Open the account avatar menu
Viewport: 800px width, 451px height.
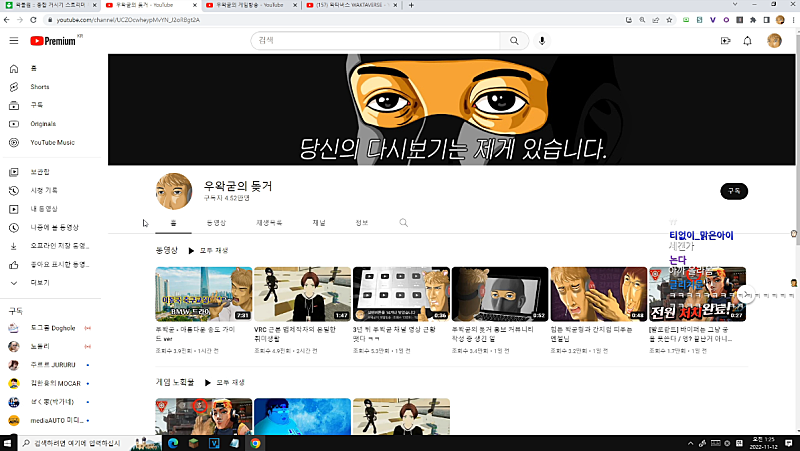tap(774, 41)
